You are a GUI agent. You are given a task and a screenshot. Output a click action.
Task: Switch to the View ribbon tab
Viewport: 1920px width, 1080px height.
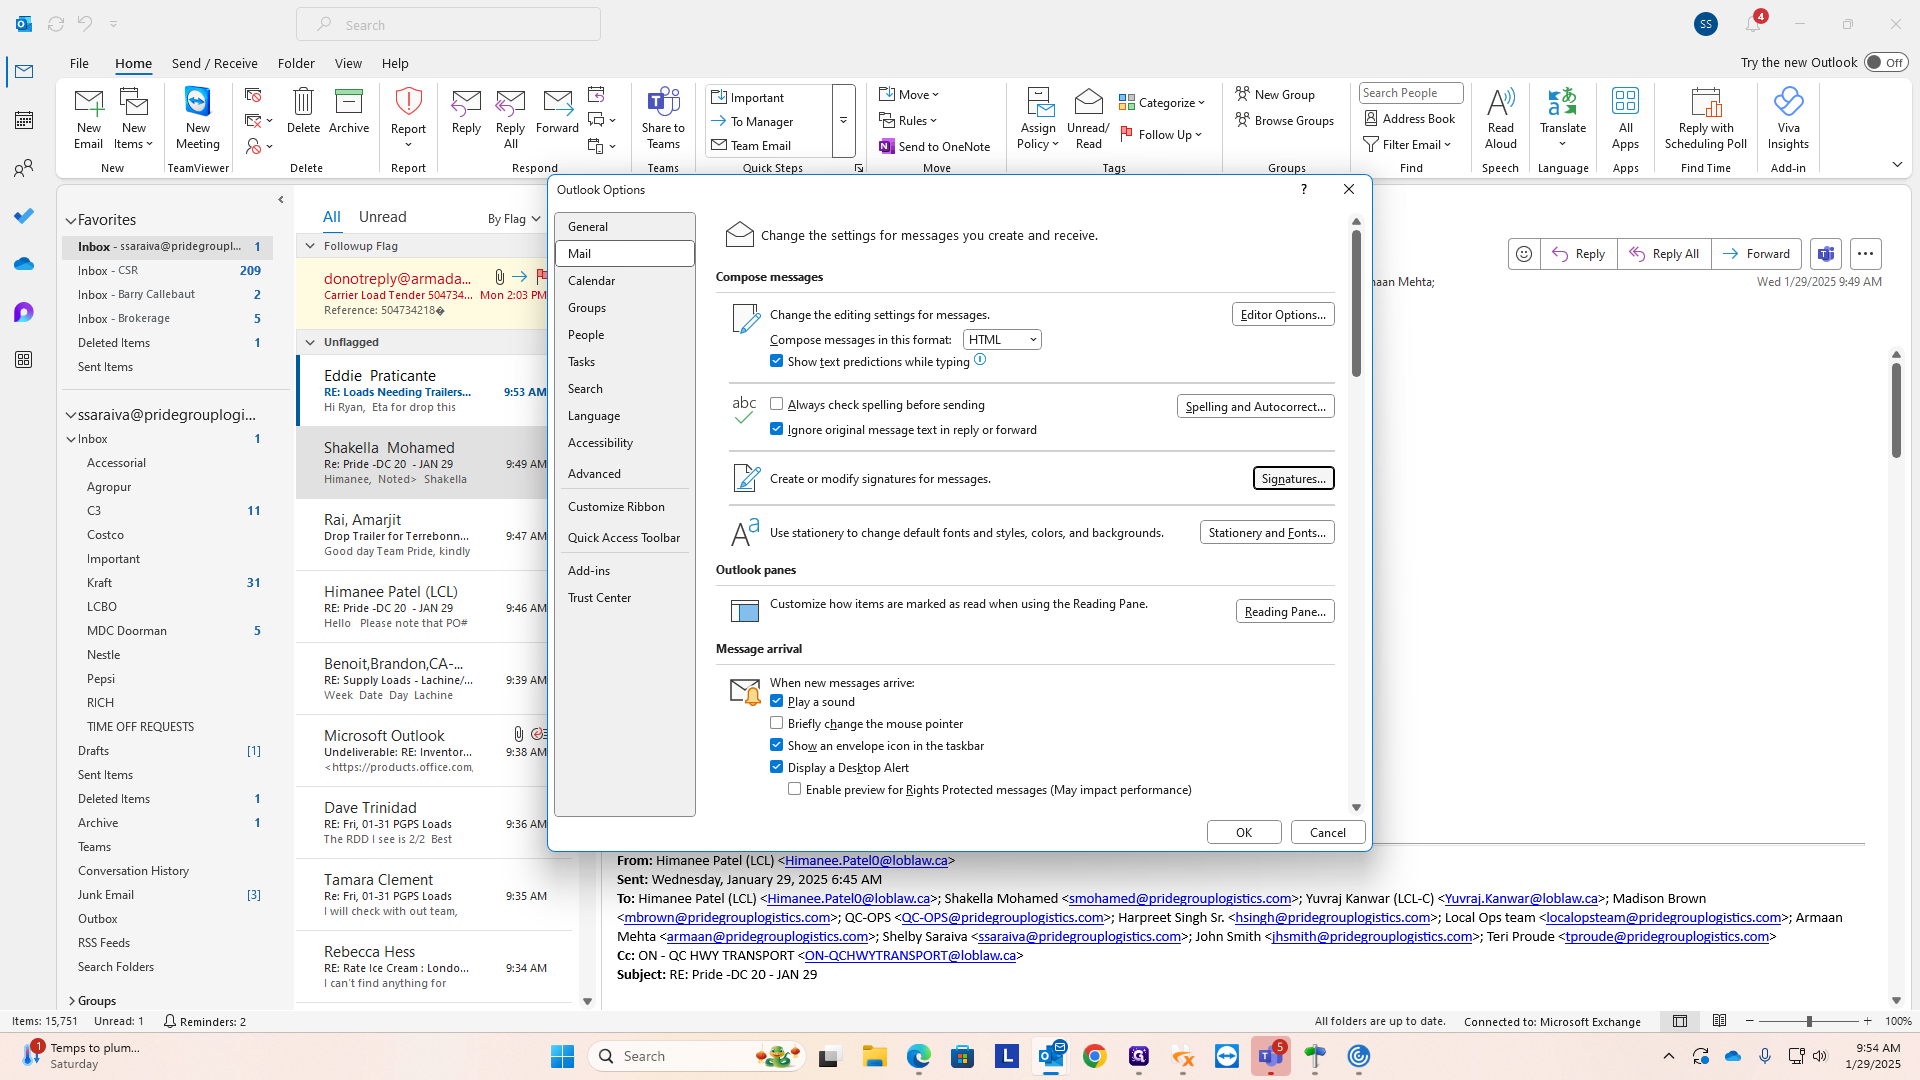click(x=348, y=63)
